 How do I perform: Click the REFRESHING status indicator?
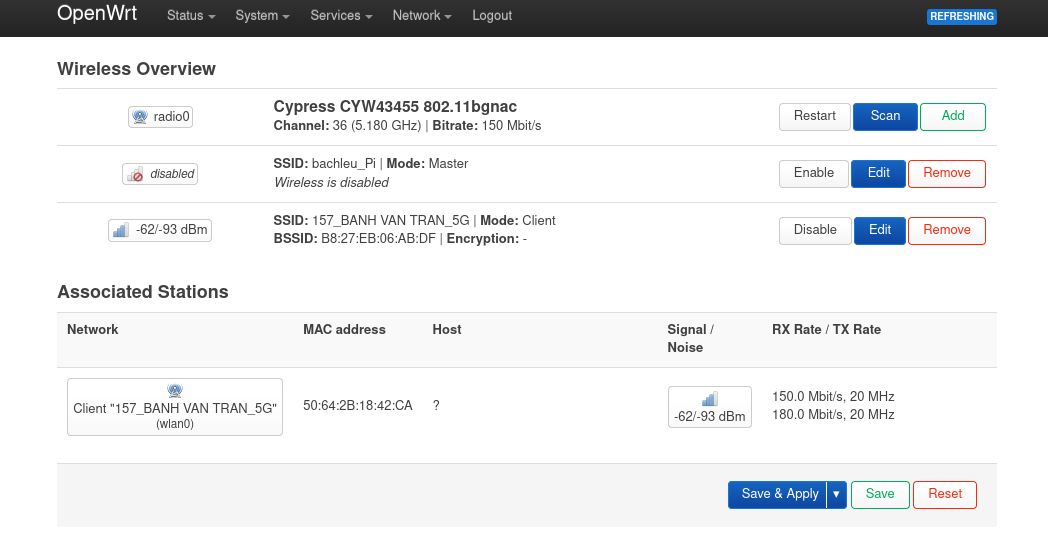click(x=961, y=17)
